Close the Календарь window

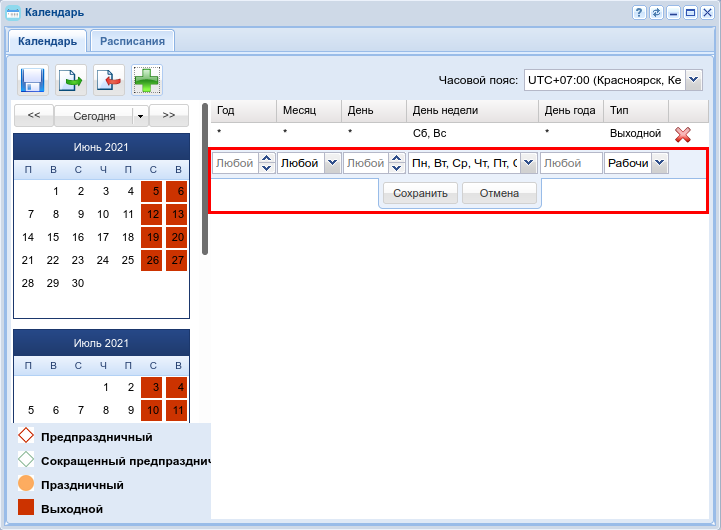point(707,12)
